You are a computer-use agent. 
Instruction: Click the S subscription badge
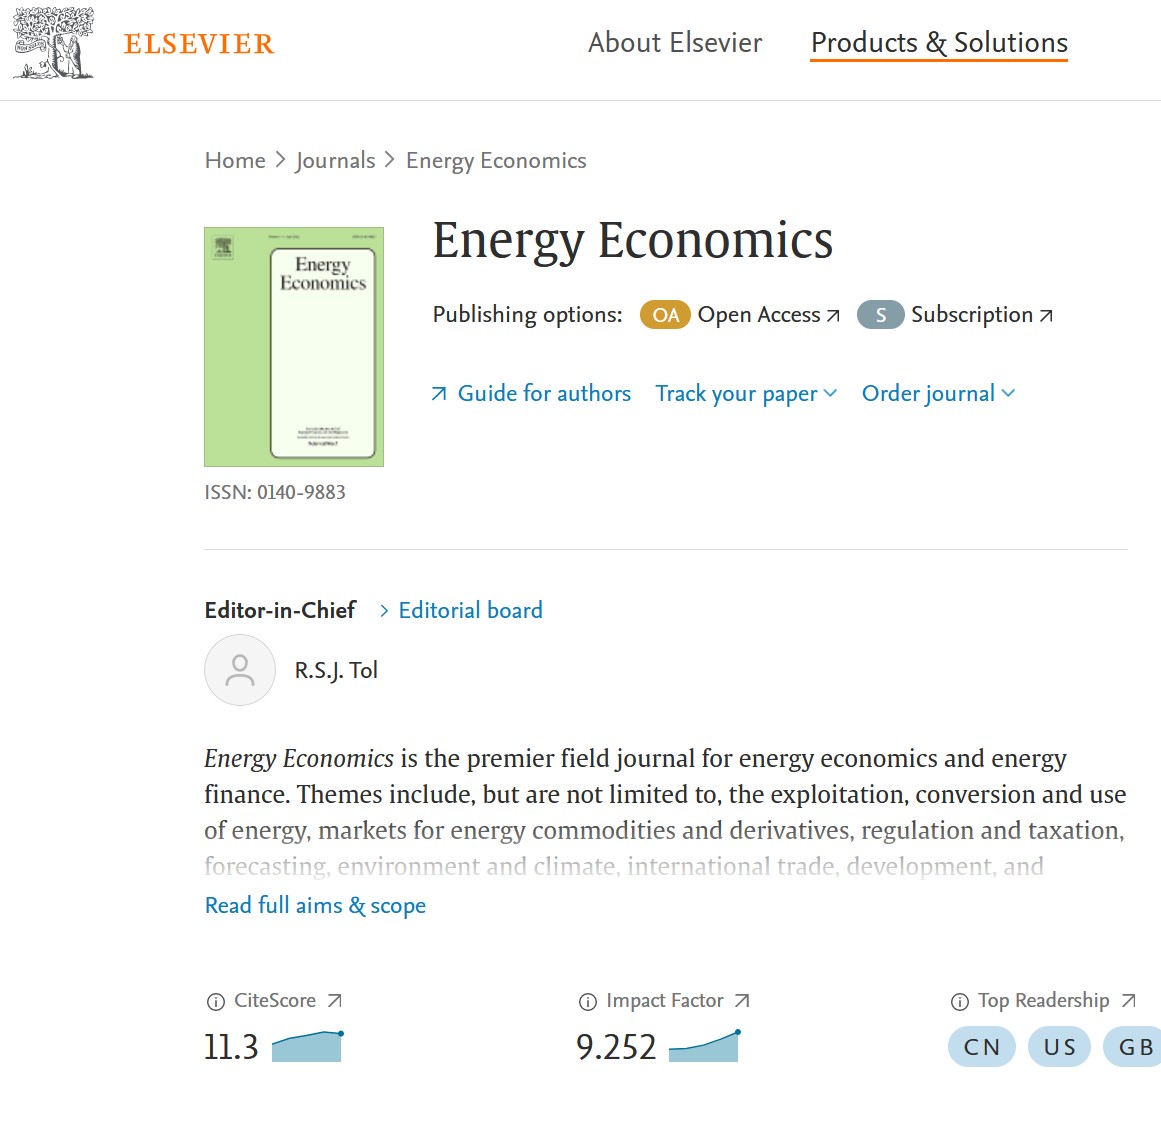point(880,315)
